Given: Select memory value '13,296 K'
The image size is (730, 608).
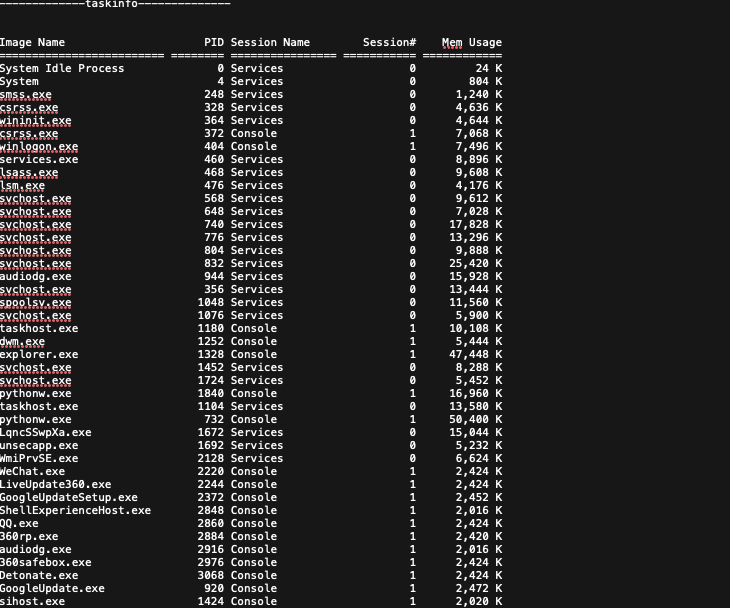Looking at the screenshot, I should [476, 237].
